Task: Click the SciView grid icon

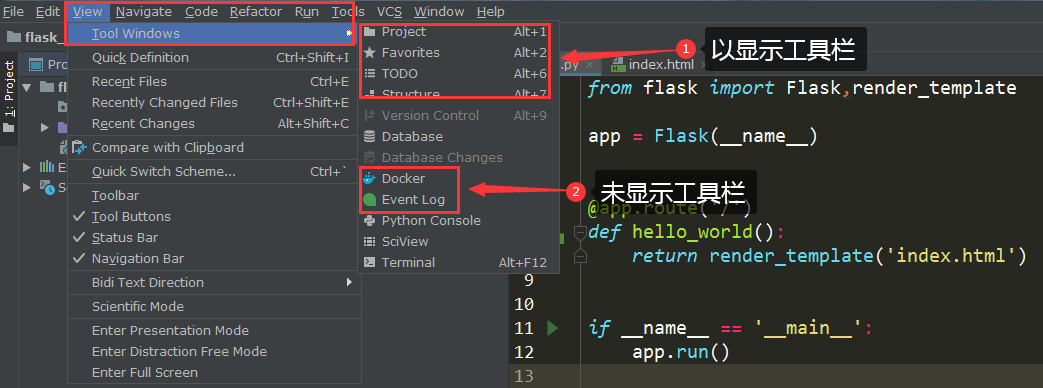Action: point(369,242)
